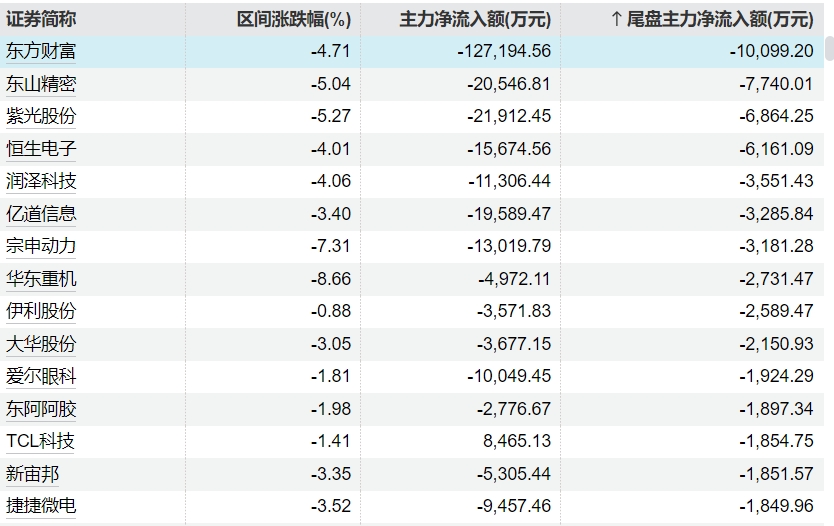Open the 紫光股份 stock link
The height and width of the screenshot is (526, 834).
click(x=41, y=116)
